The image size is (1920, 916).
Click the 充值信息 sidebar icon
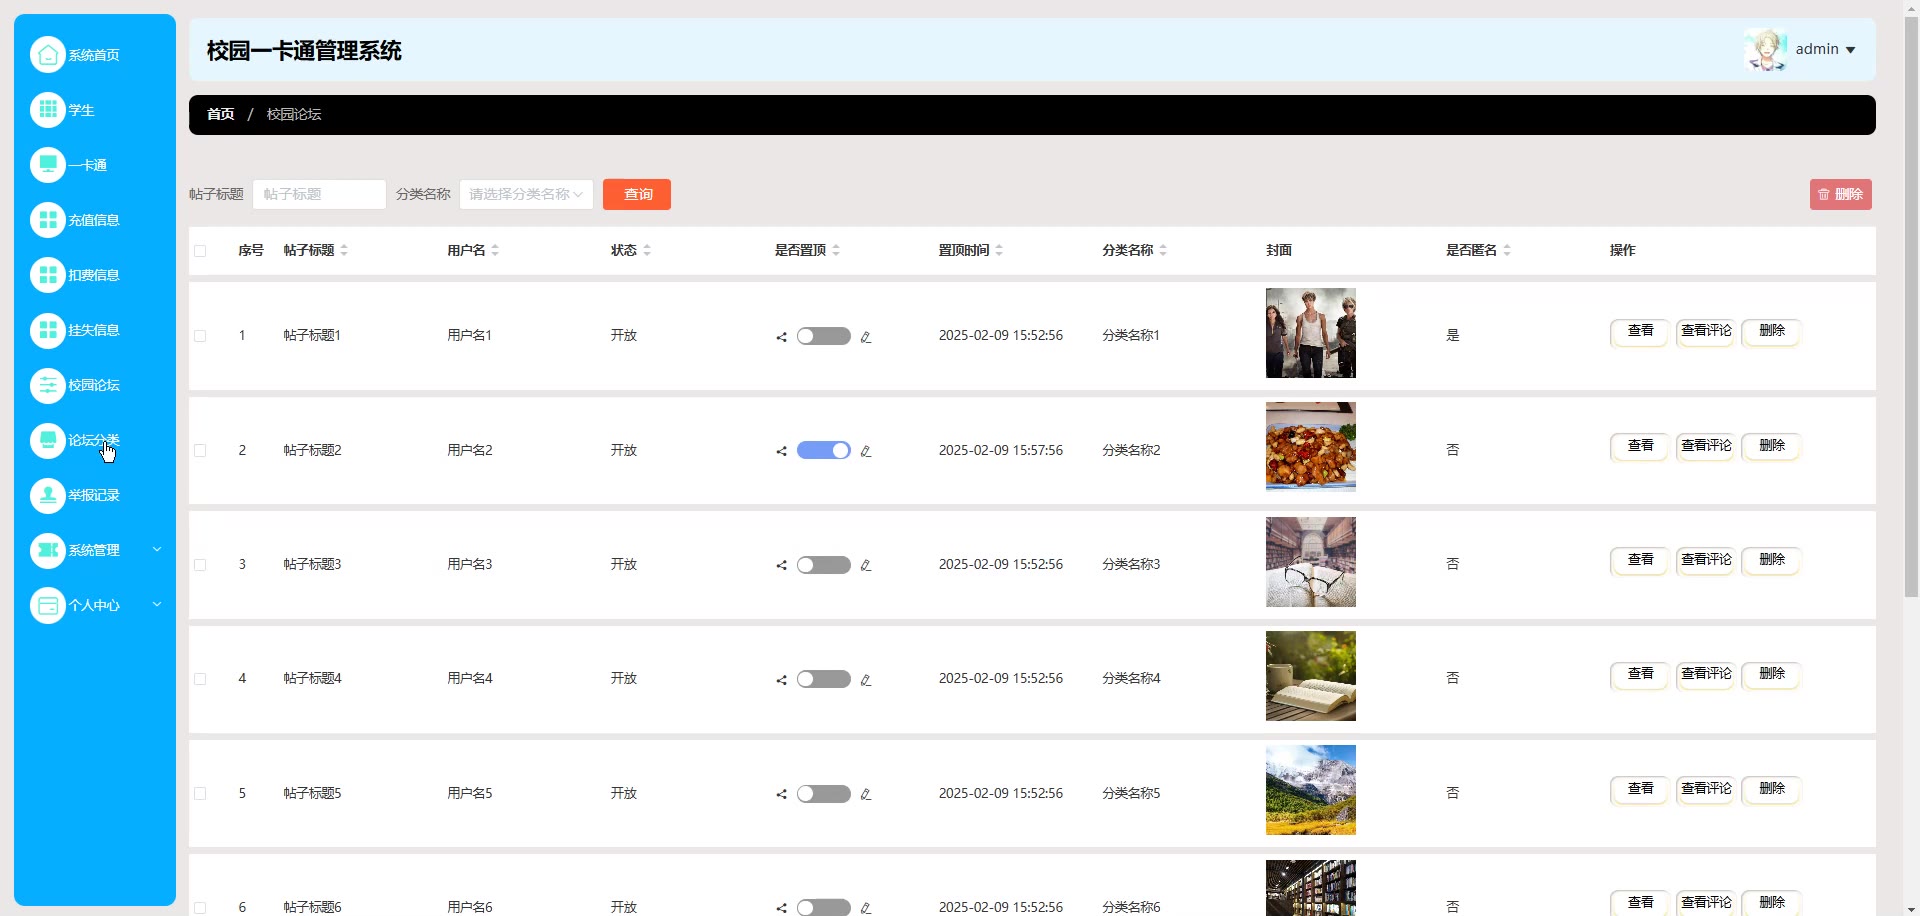[x=47, y=220]
